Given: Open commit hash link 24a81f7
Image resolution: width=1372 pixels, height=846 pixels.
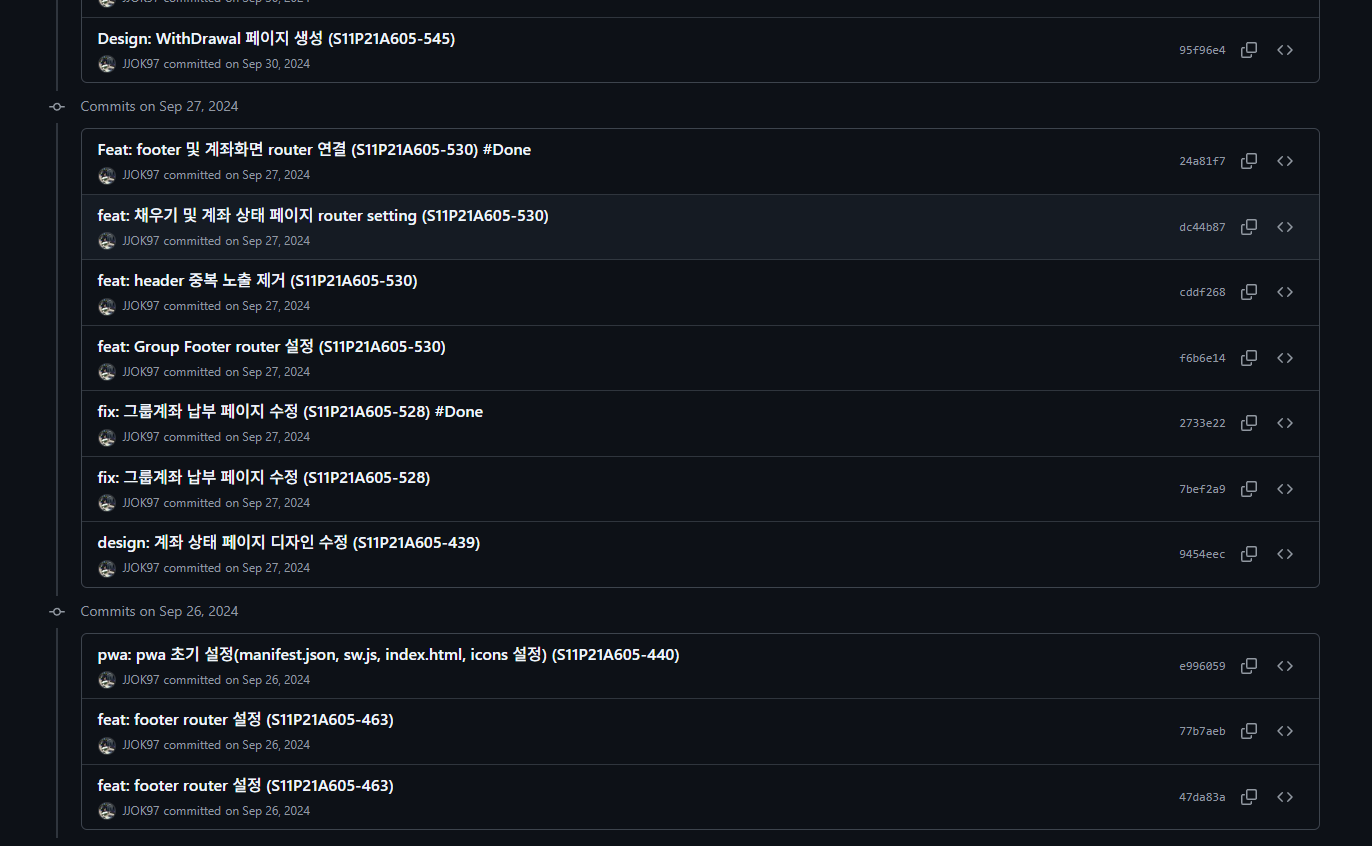Looking at the screenshot, I should pos(1202,161).
